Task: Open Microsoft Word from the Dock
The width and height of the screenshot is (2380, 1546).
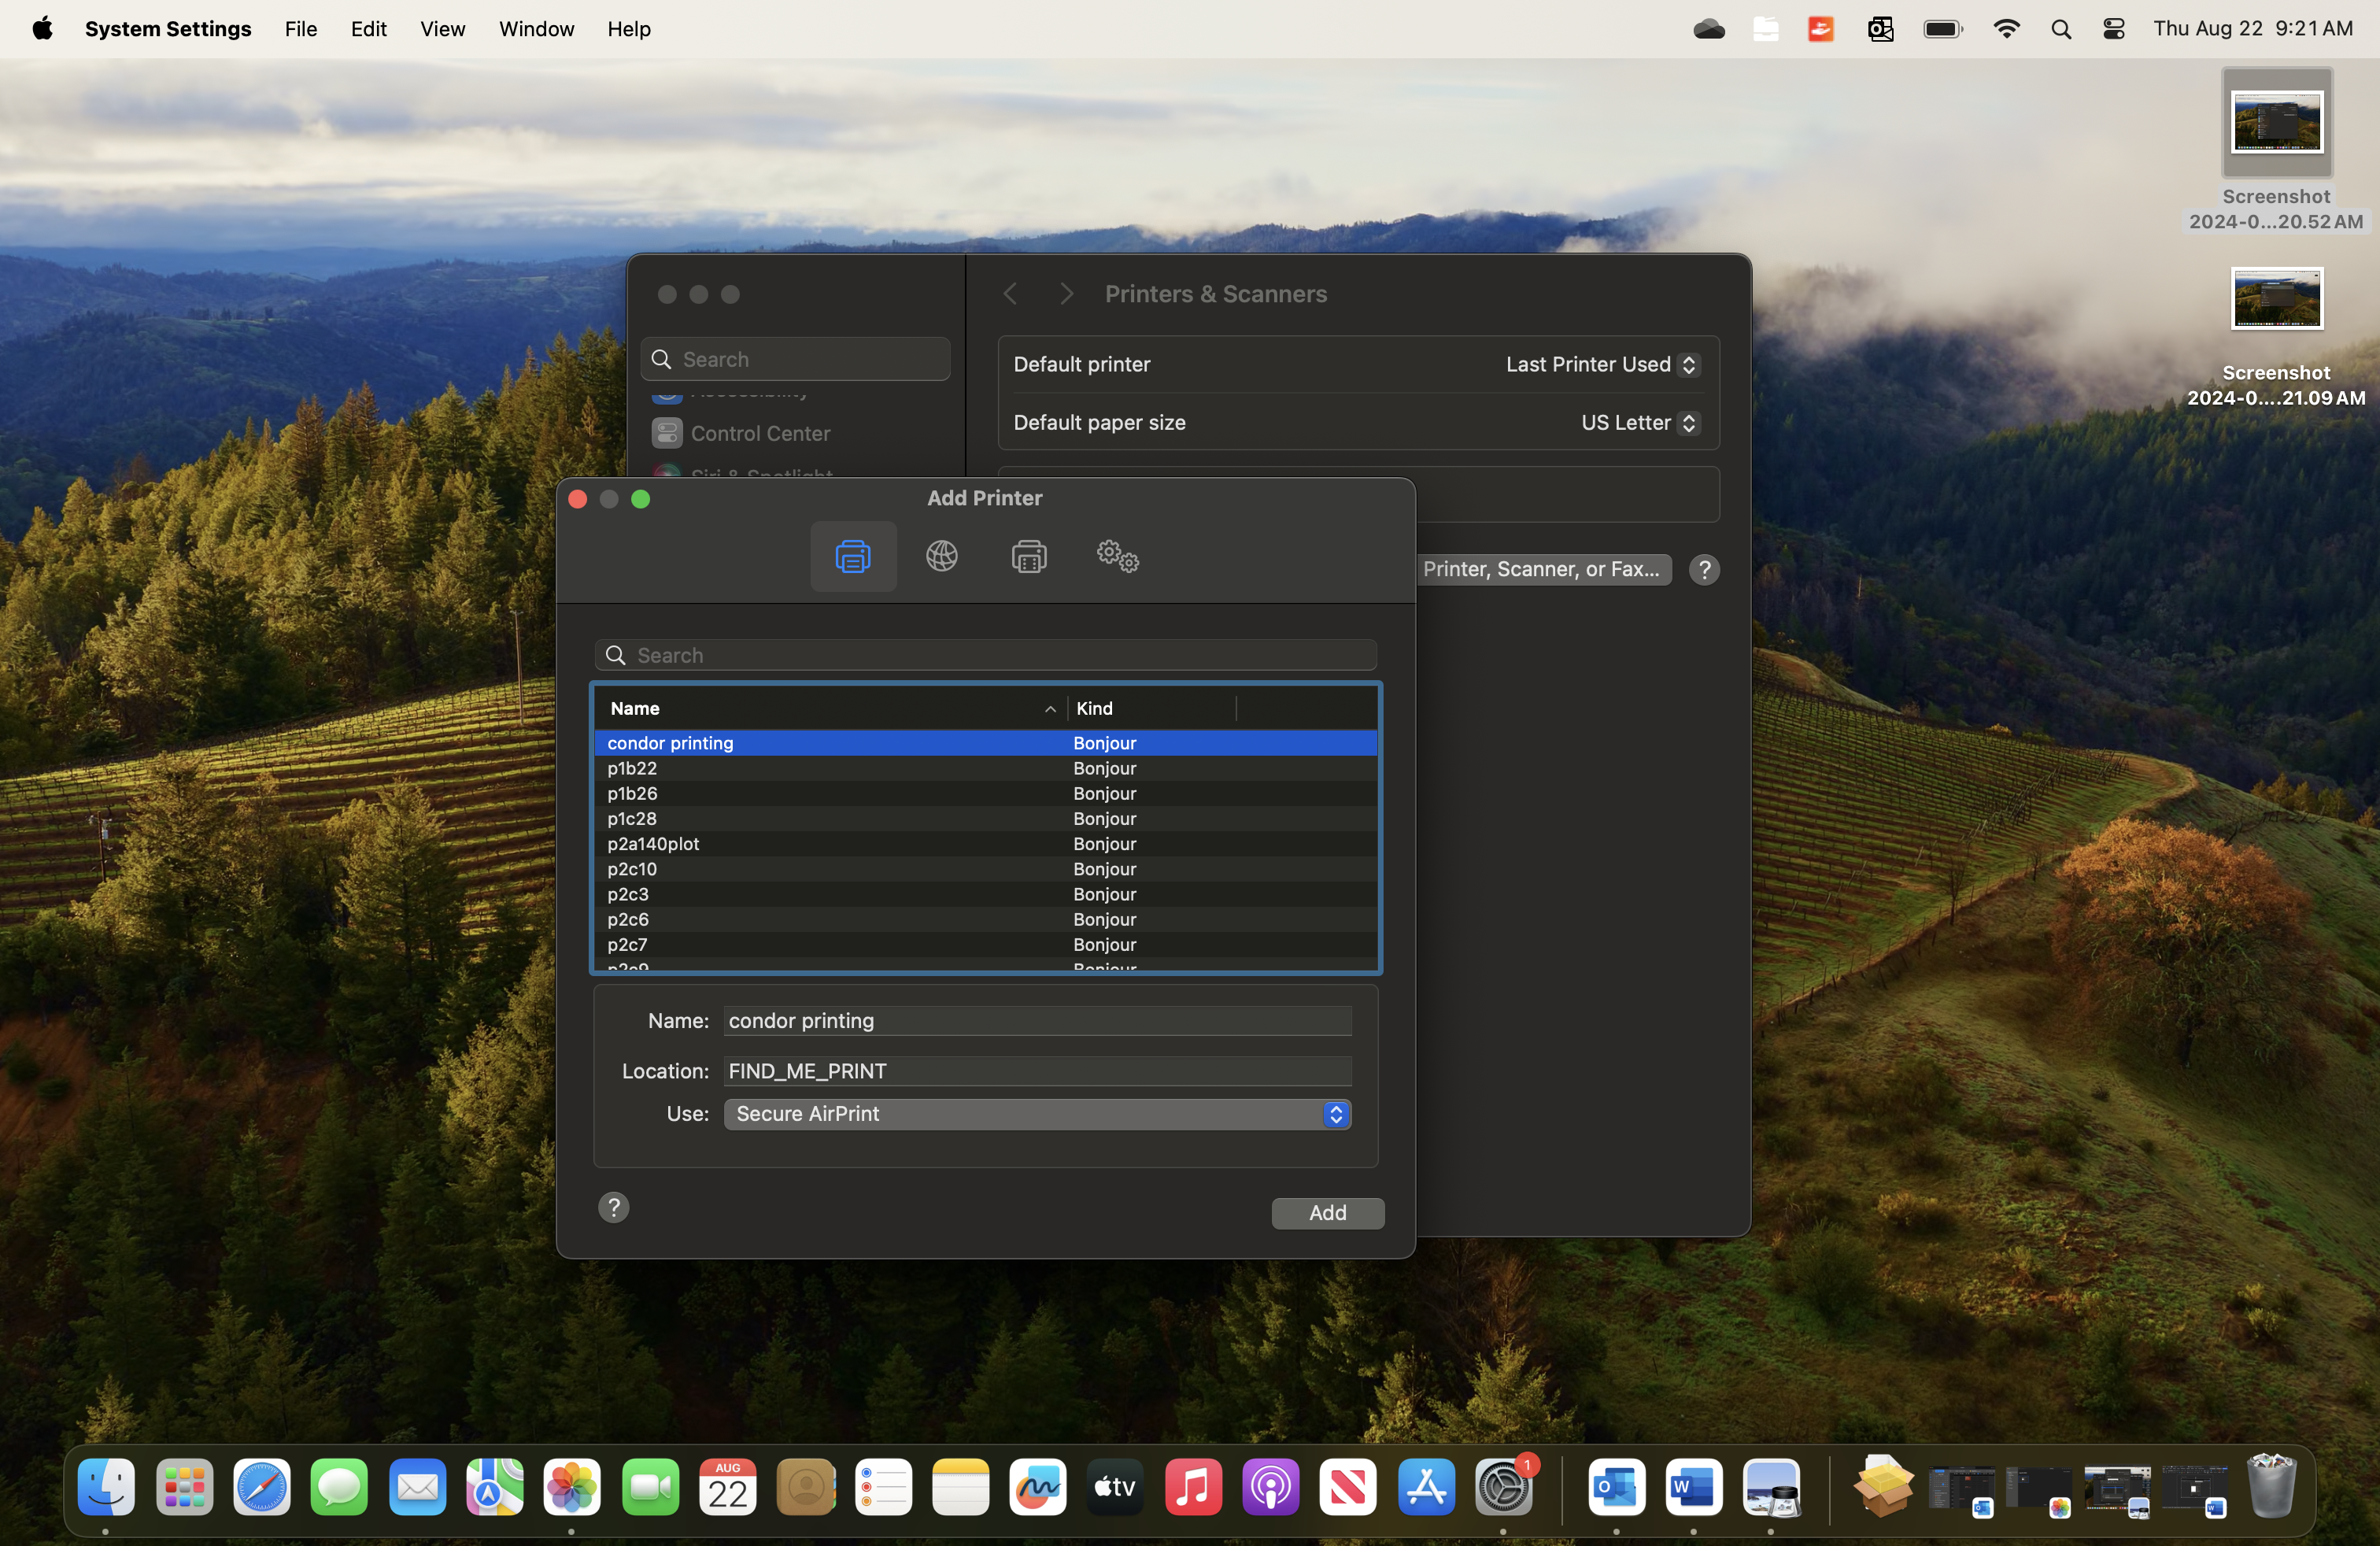Action: click(x=1693, y=1487)
